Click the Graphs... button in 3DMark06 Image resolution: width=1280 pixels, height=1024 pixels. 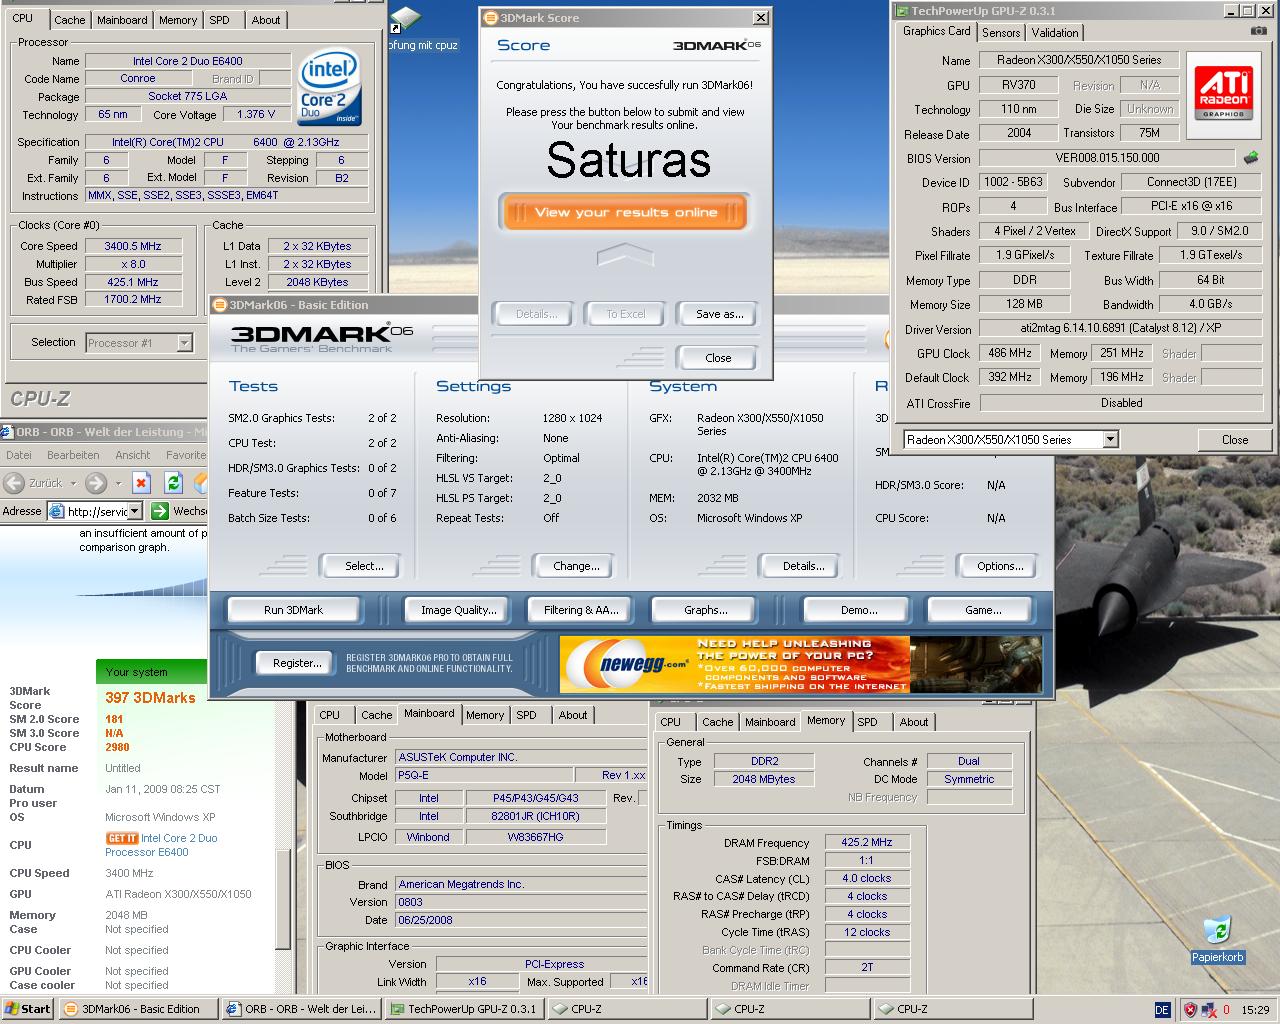point(705,610)
